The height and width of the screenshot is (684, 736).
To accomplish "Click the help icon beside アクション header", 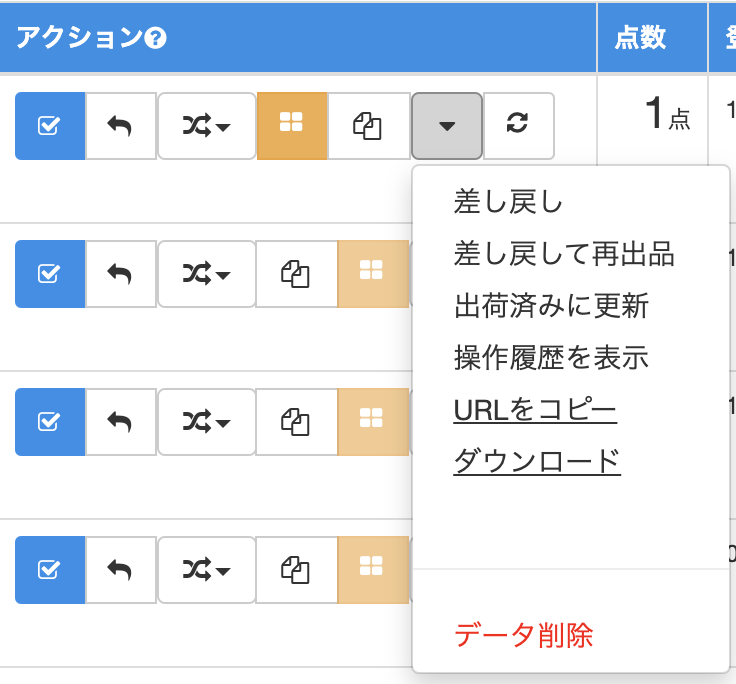I will (155, 38).
